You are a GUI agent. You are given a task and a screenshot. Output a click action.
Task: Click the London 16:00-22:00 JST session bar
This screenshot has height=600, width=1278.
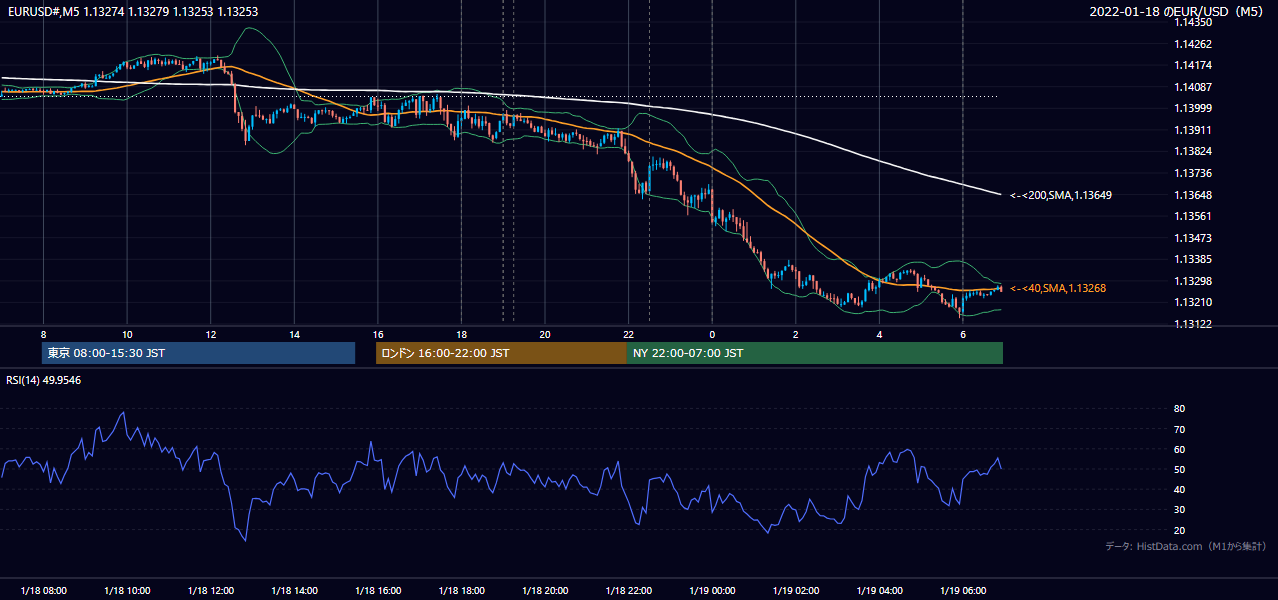coord(501,353)
